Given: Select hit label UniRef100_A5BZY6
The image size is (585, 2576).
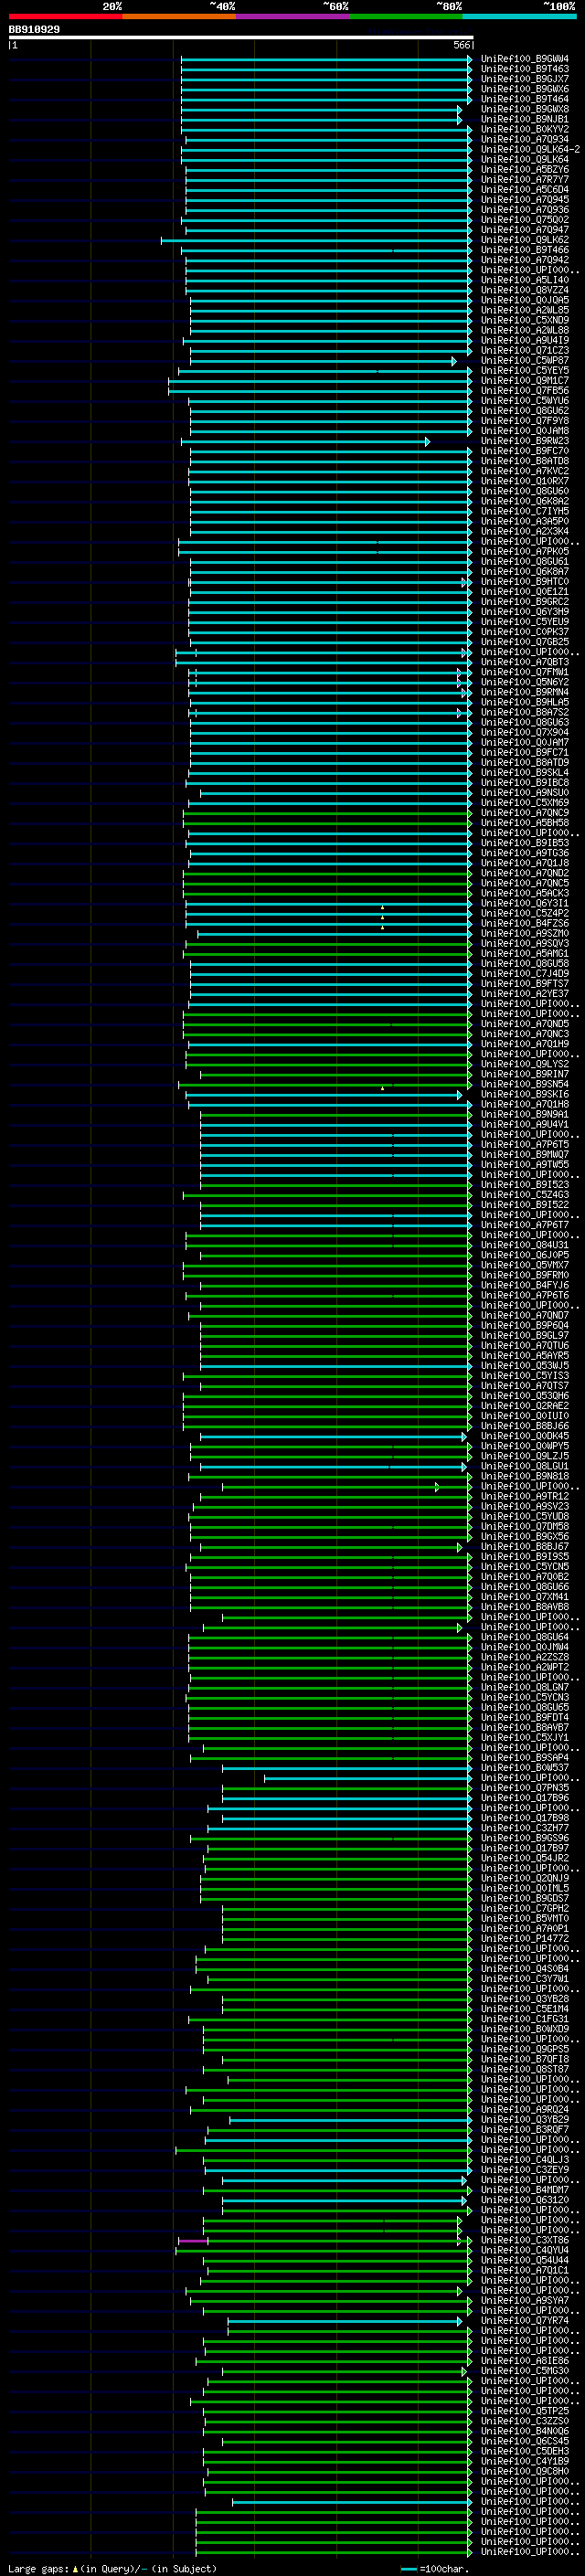Looking at the screenshot, I should tap(525, 170).
